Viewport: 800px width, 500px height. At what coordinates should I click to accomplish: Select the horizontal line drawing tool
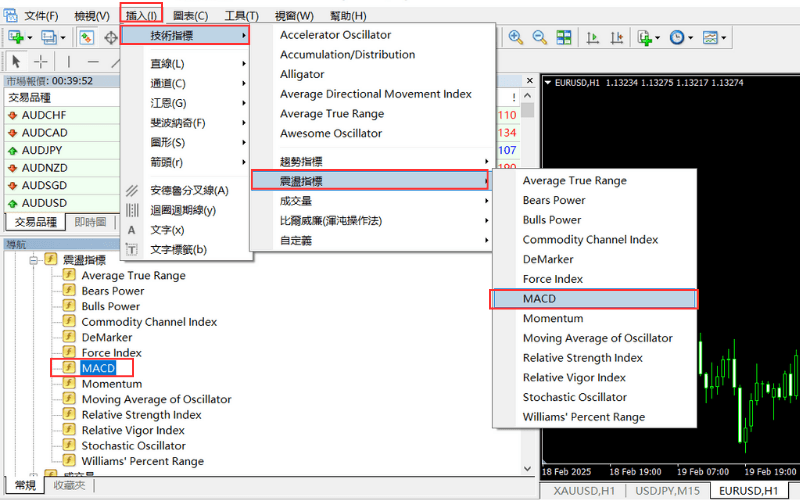pyautogui.click(x=93, y=62)
